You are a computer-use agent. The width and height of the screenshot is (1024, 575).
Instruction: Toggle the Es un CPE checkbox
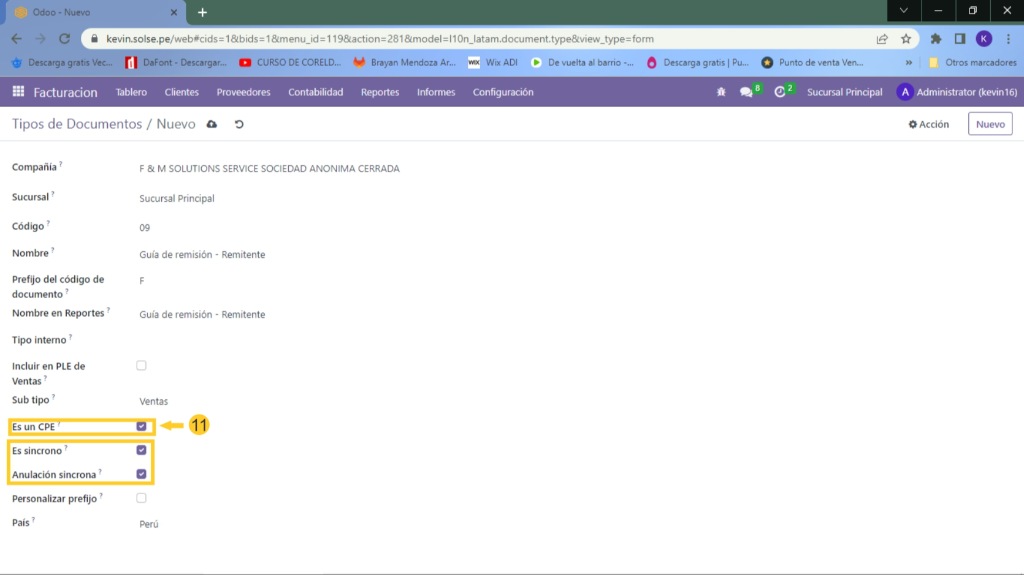pos(141,426)
